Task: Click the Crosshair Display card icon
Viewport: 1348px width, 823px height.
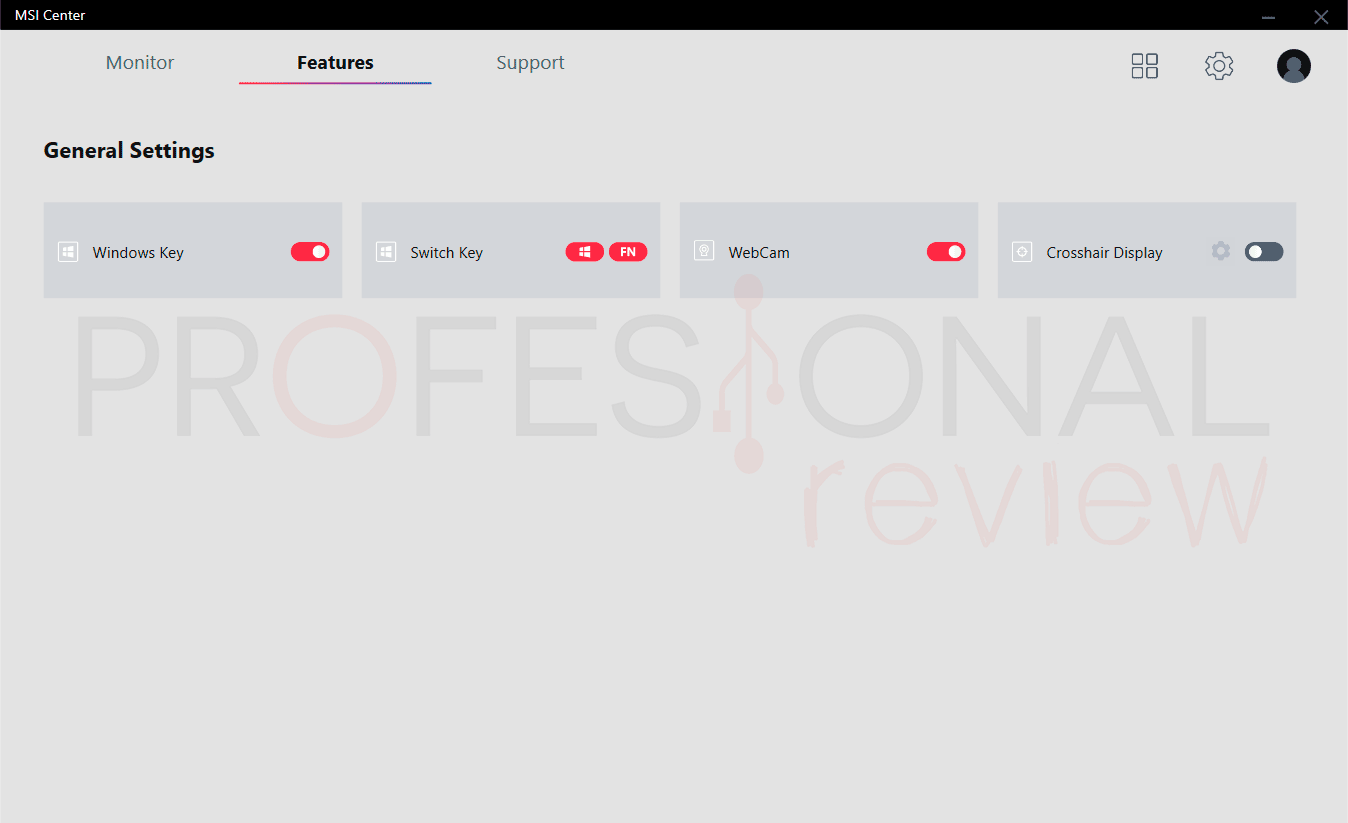Action: [1022, 252]
